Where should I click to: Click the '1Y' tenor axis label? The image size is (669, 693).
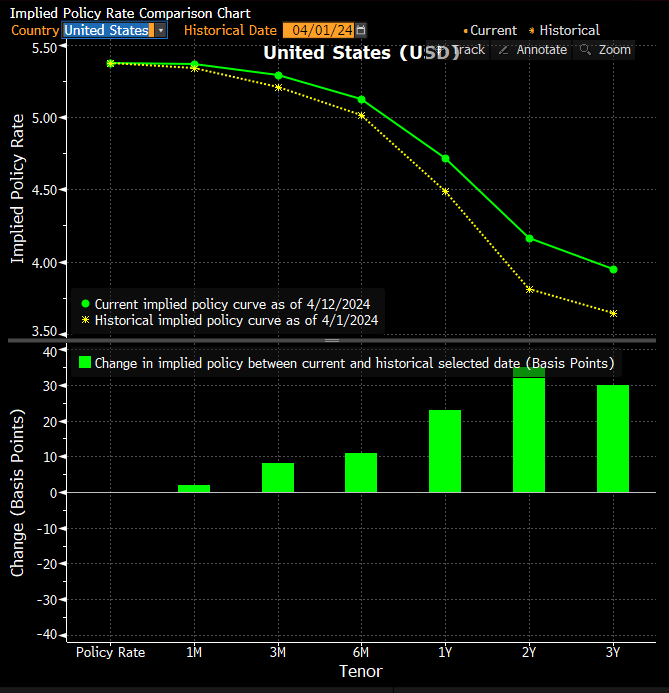(x=445, y=652)
